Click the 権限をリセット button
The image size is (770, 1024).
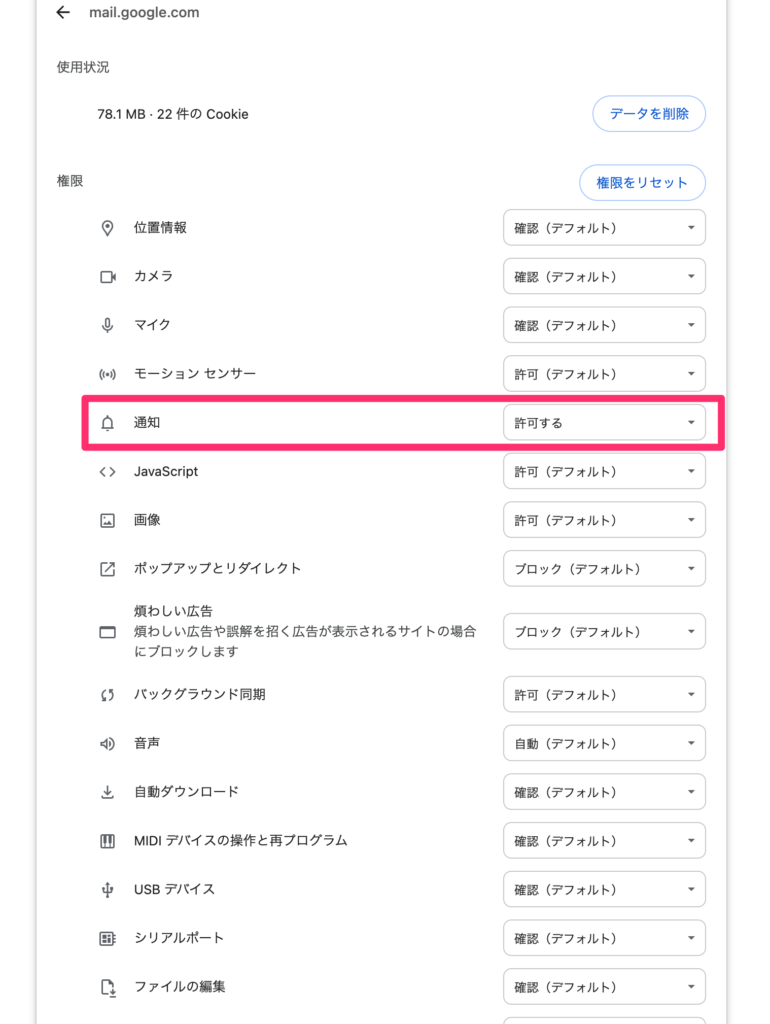tap(642, 183)
